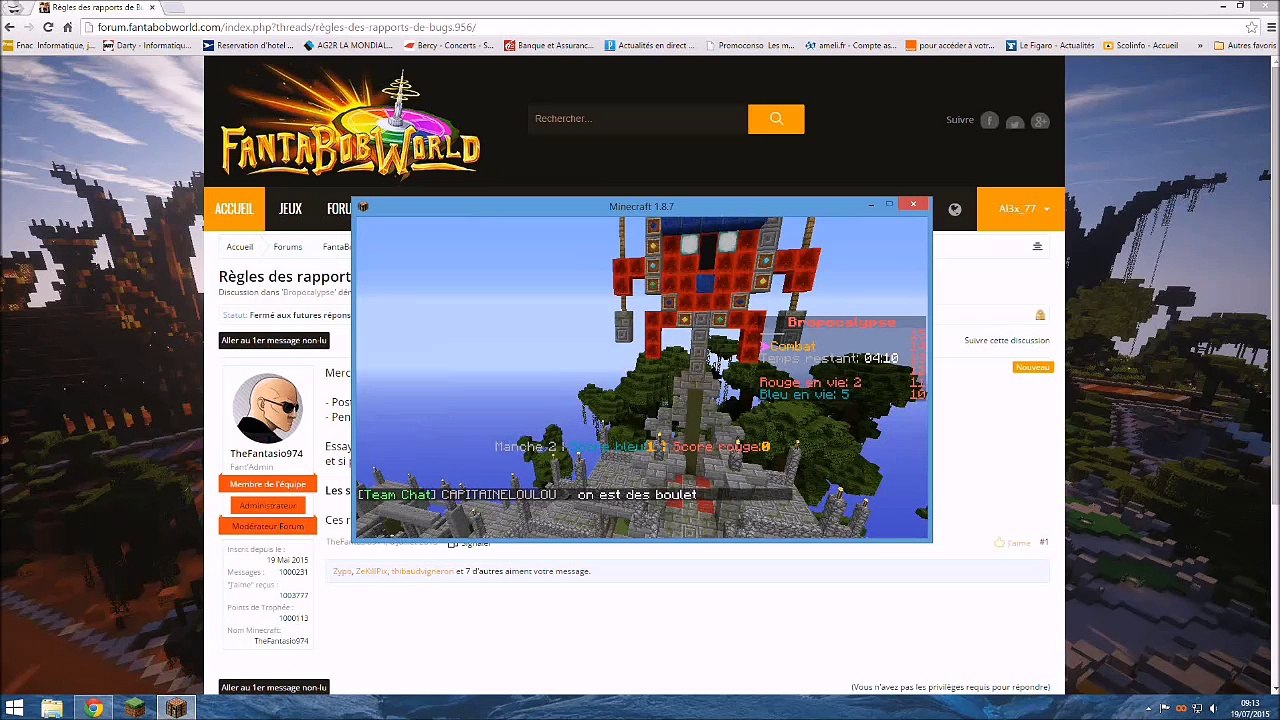
Task: Open the breadcrumb jump menu icon on the right
Action: (x=1037, y=246)
